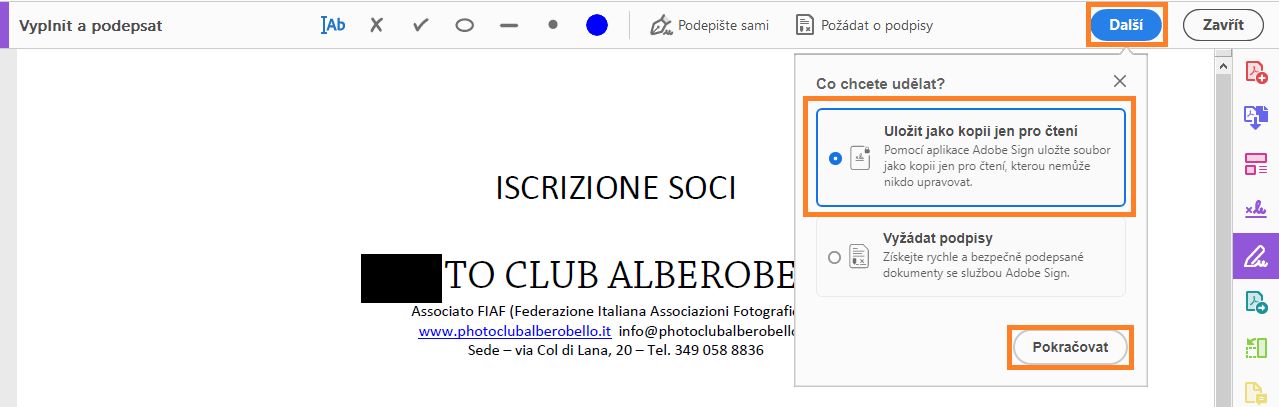Click the Zavřít button
This screenshot has height=407, width=1279.
pos(1223,25)
